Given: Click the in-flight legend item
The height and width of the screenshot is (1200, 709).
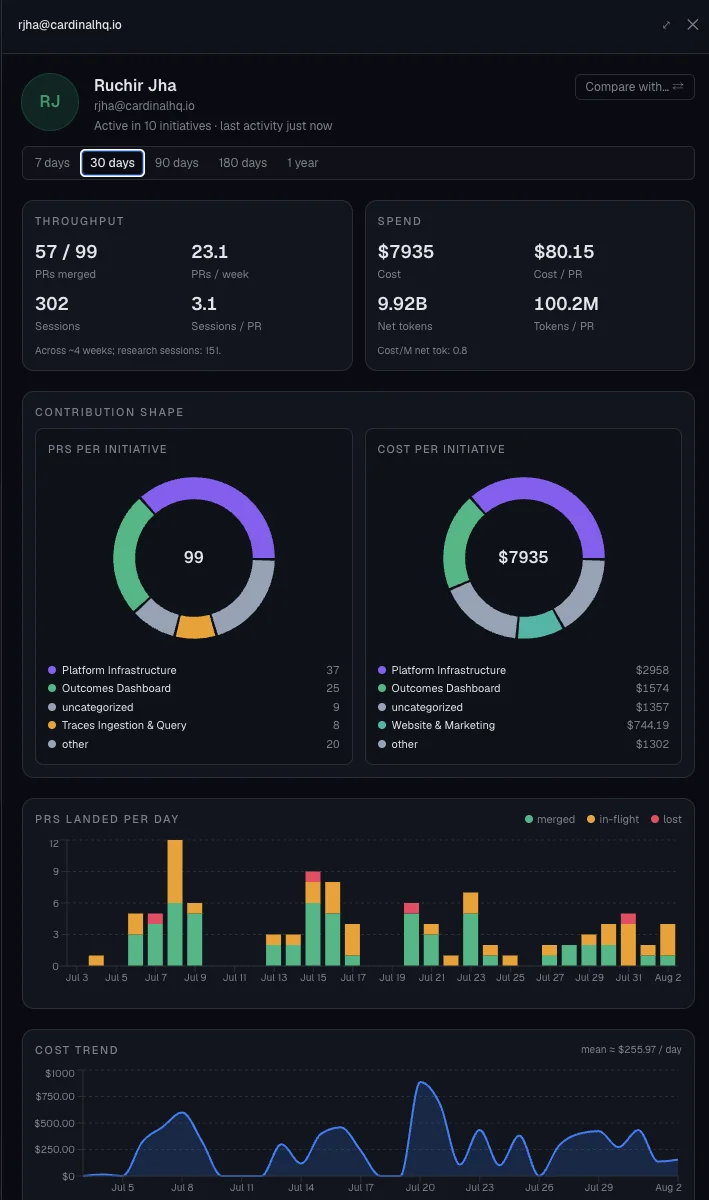Looking at the screenshot, I should 613,819.
